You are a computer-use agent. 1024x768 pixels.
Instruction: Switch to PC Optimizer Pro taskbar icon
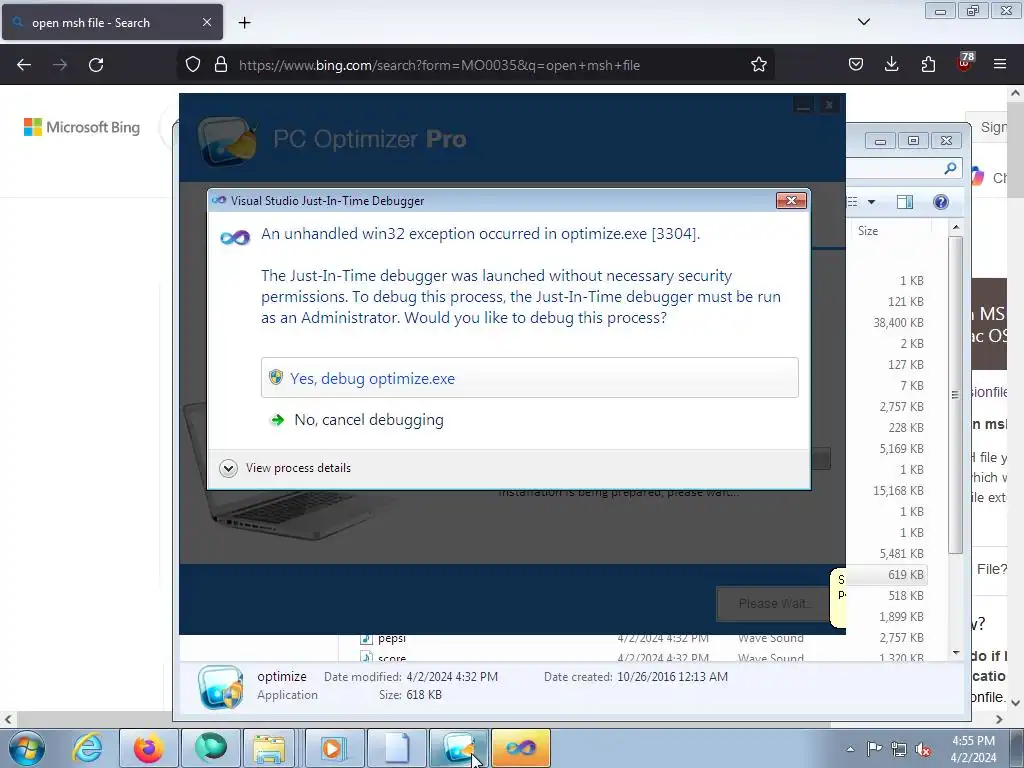point(458,748)
